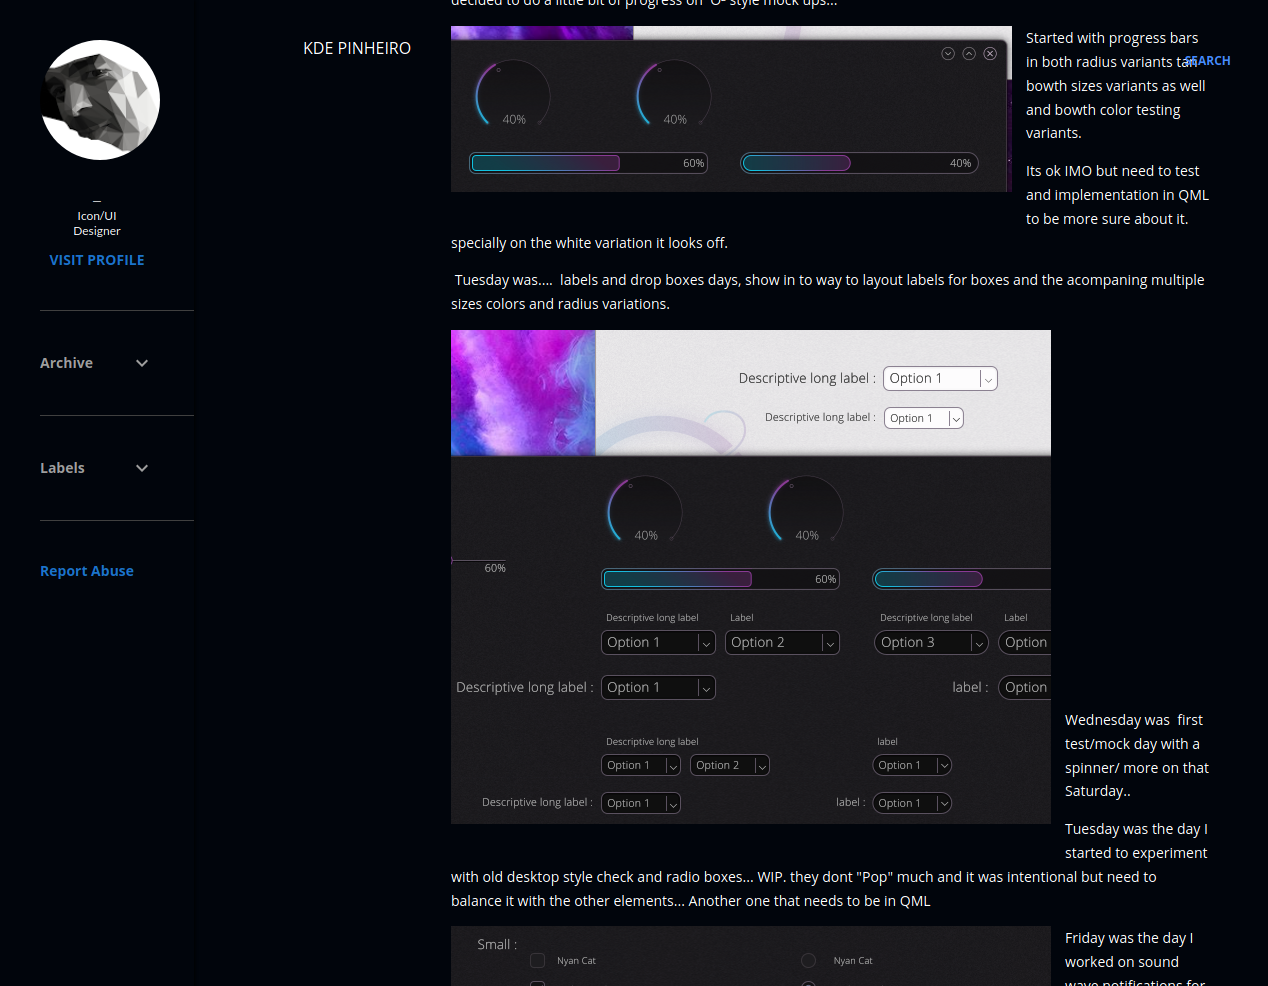Expand the Archive section chevron
The image size is (1268, 986).
142,363
